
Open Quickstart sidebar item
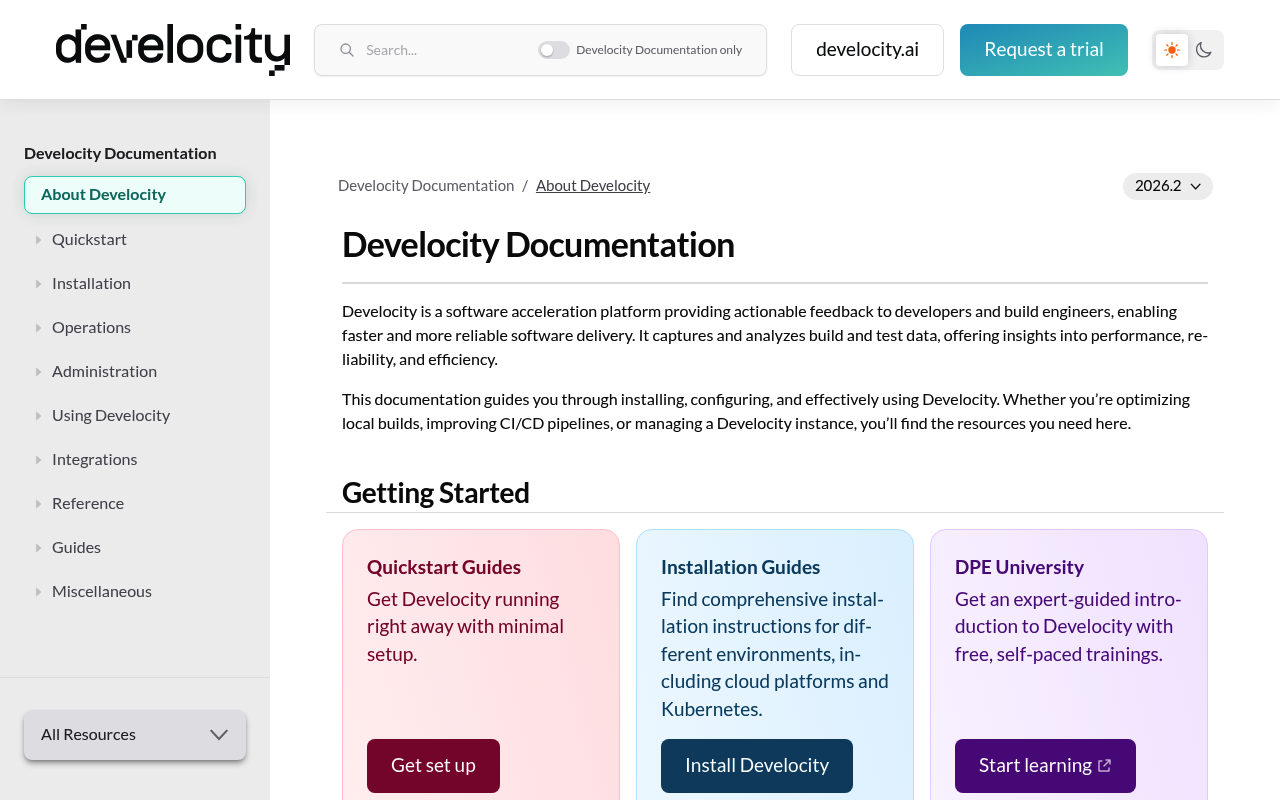(89, 239)
